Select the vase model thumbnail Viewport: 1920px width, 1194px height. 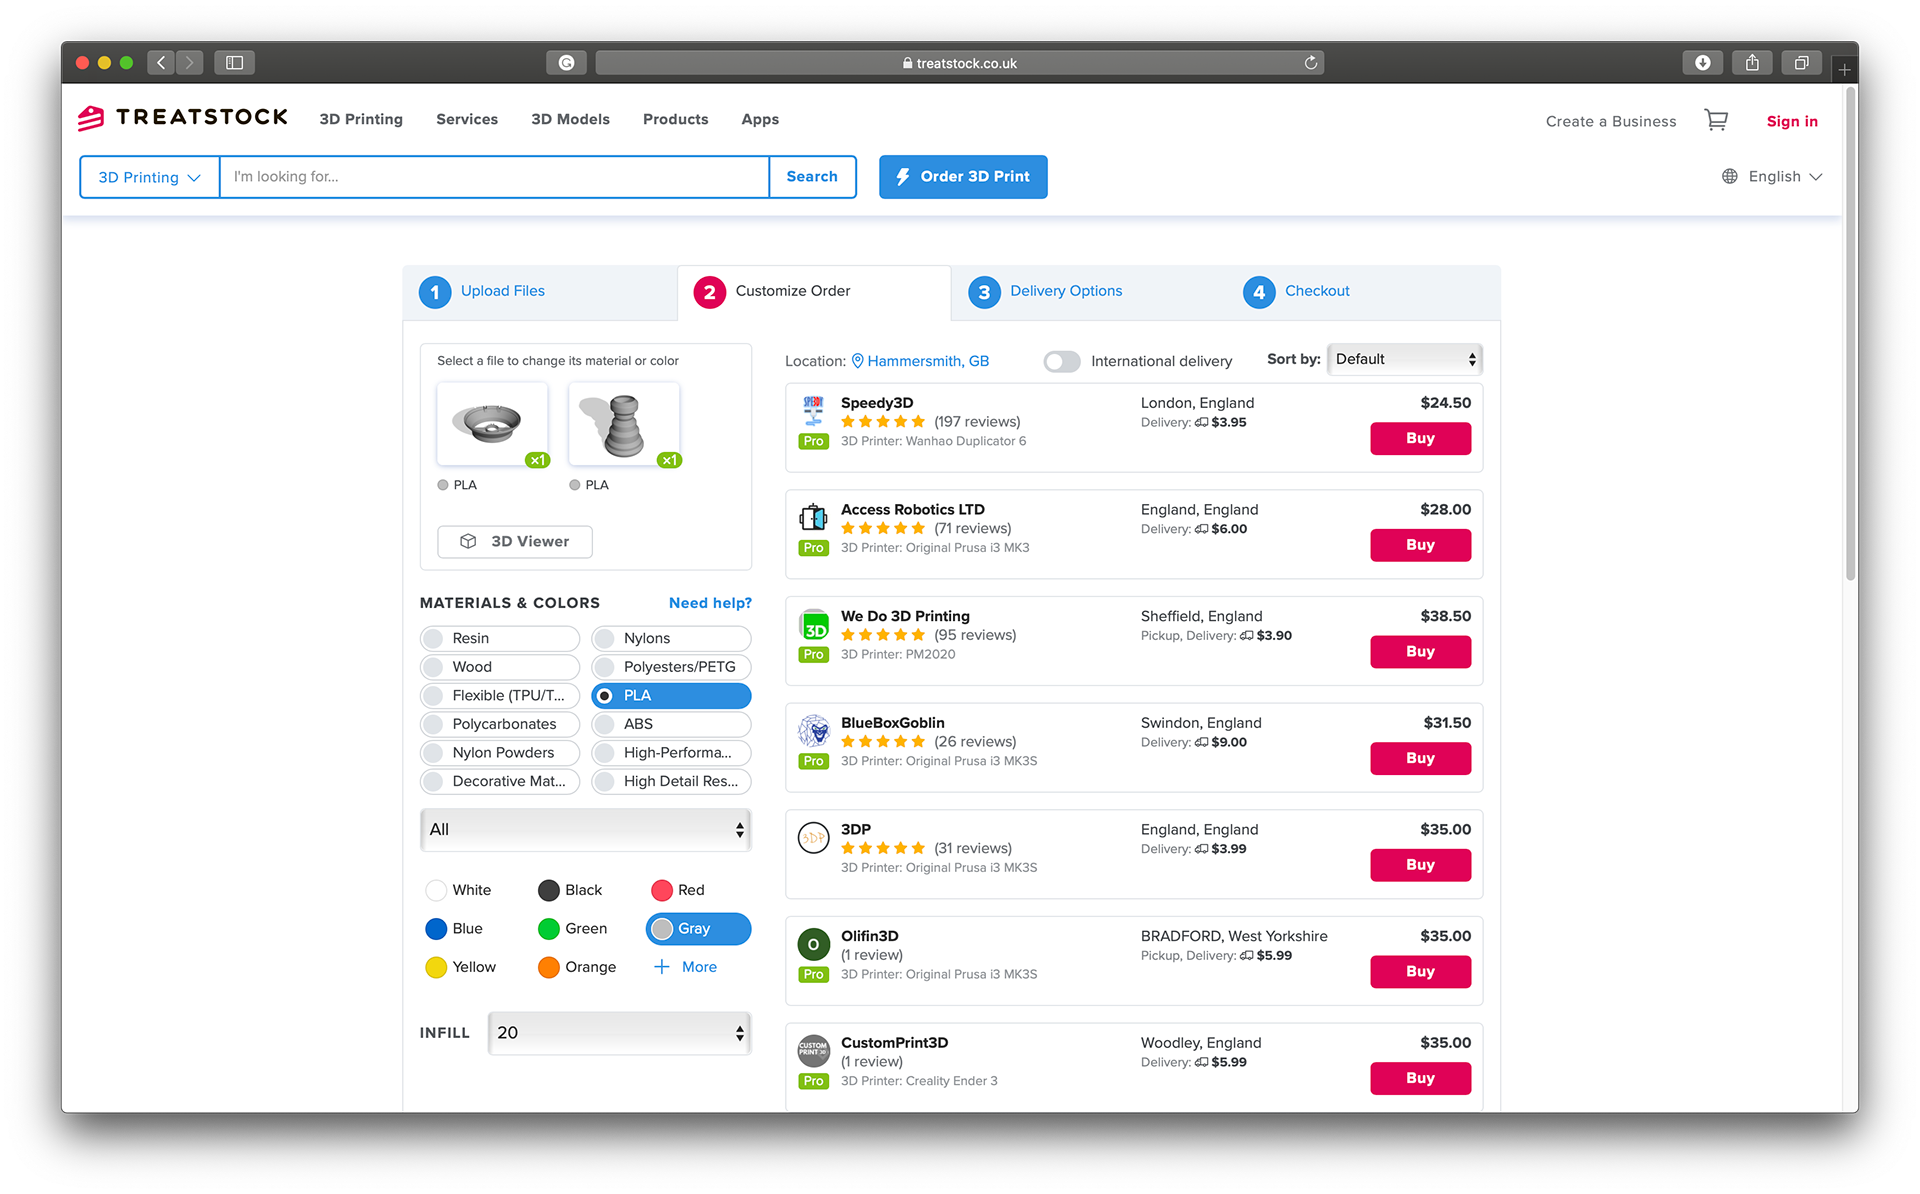click(624, 424)
